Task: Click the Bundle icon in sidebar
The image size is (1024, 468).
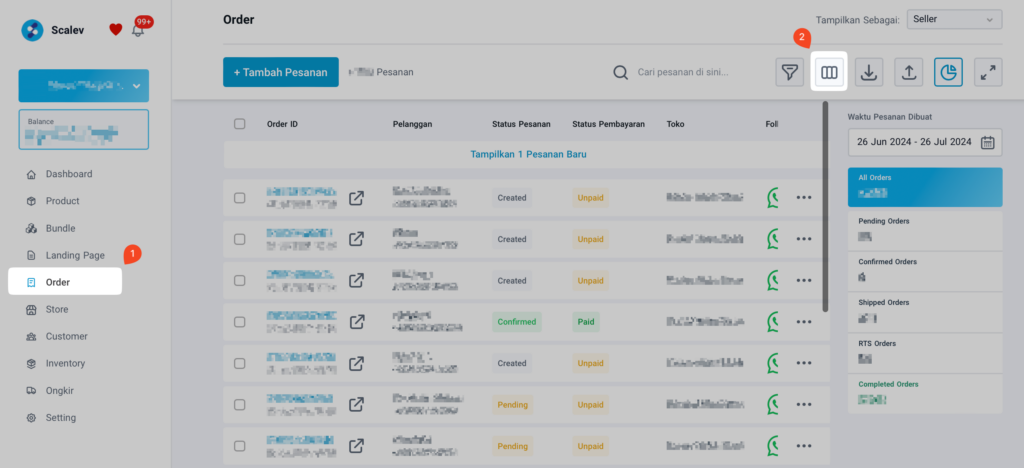Action: 31,228
